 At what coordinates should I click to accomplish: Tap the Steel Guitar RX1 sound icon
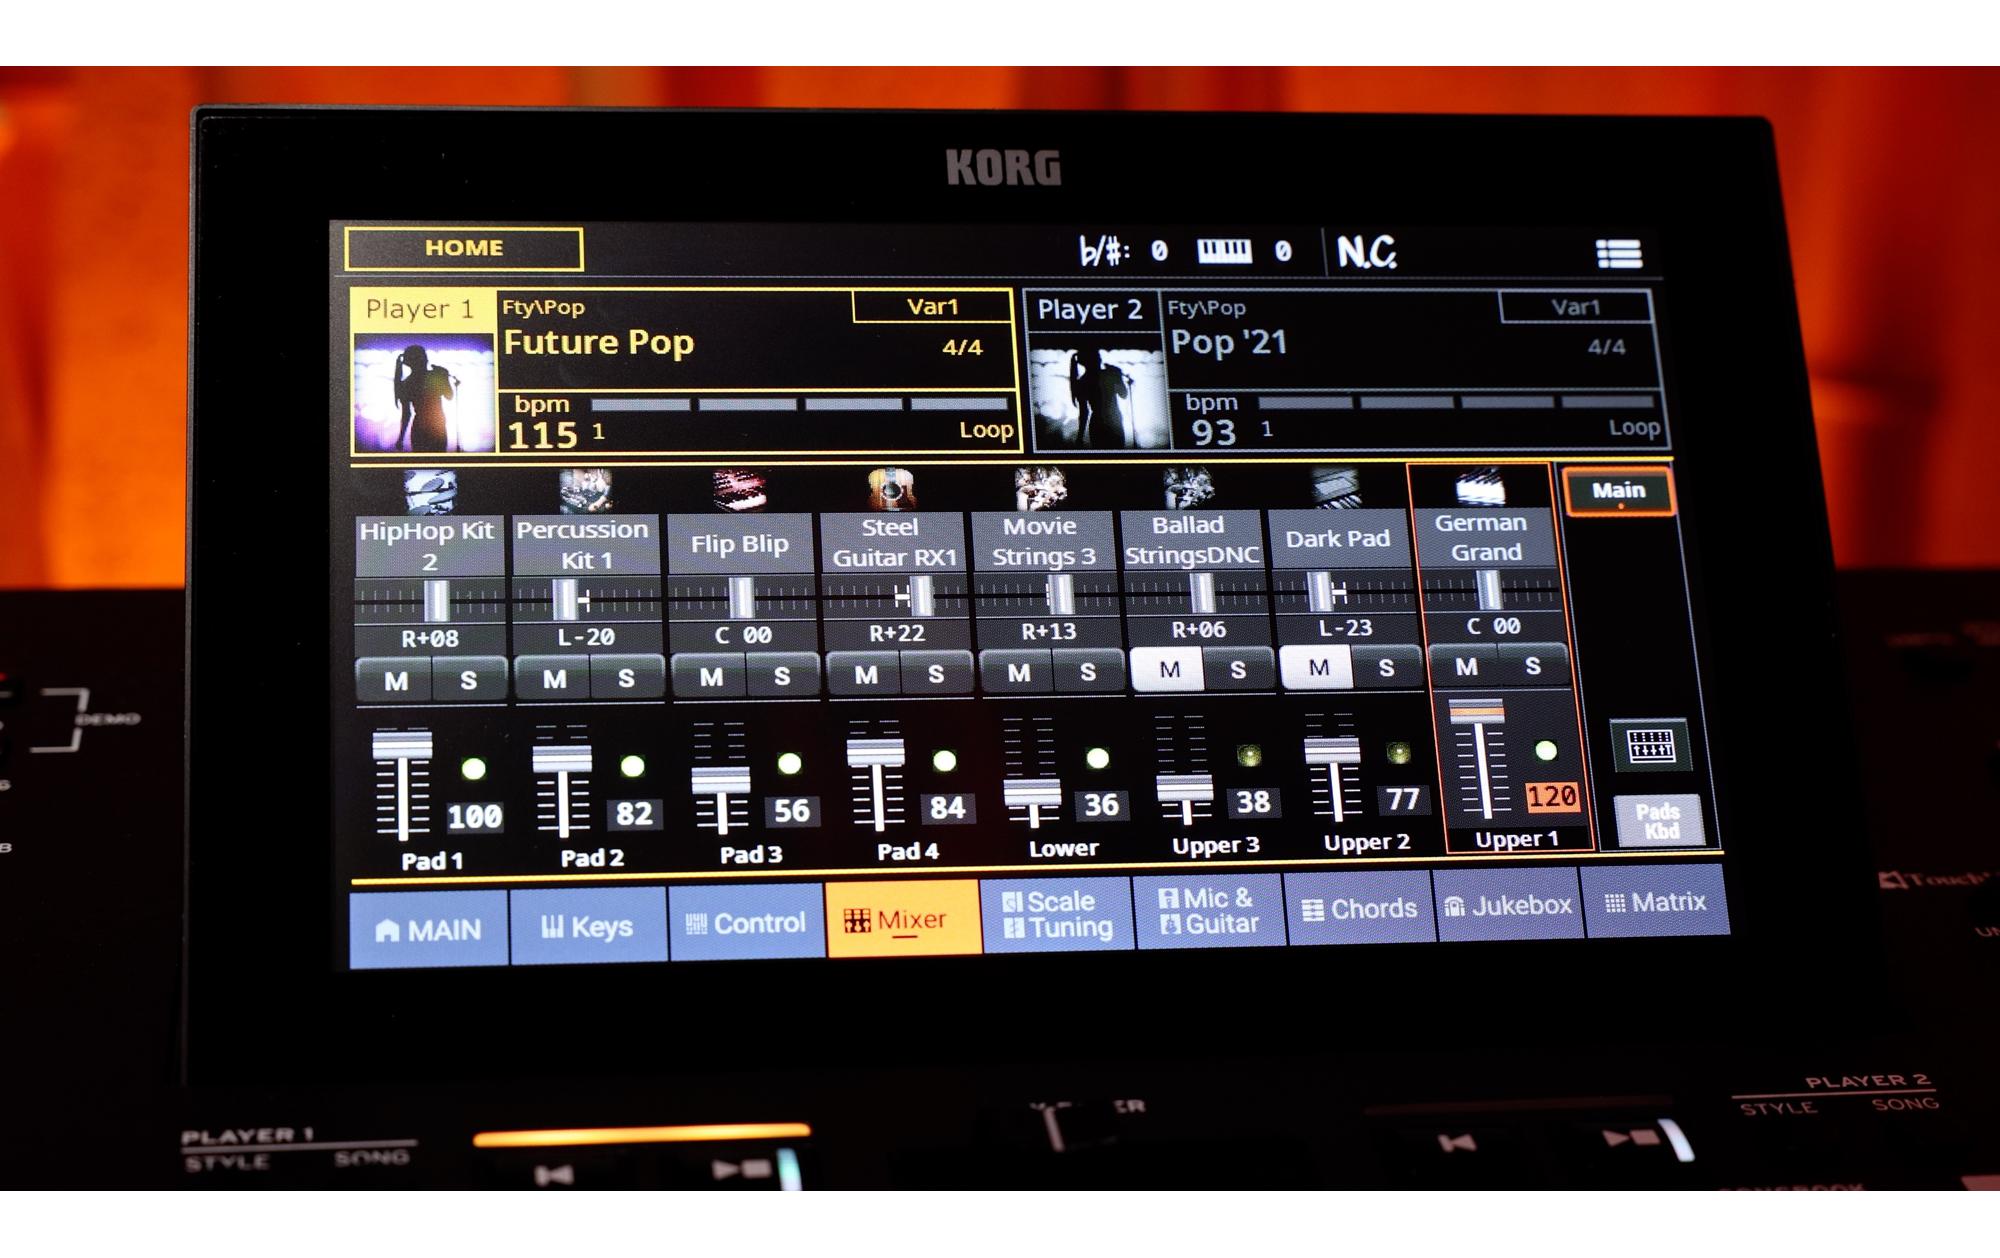[x=892, y=489]
